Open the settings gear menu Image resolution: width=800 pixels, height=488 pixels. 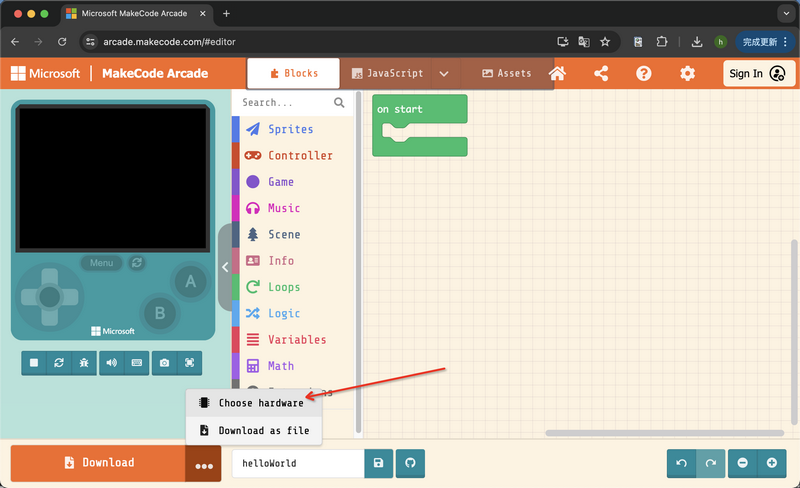[x=687, y=73]
